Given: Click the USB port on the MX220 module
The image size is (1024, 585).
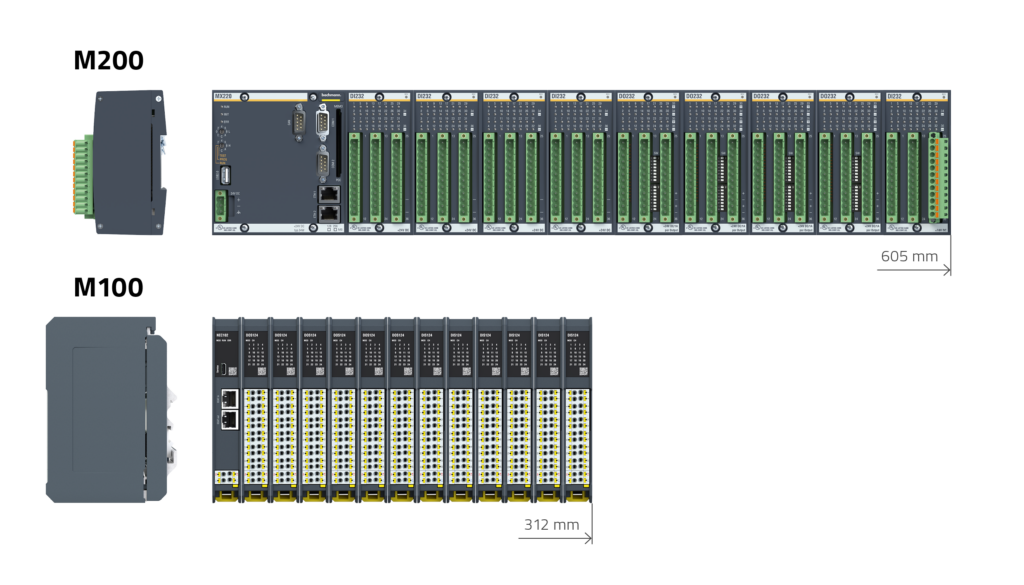Looking at the screenshot, I should click(227, 177).
